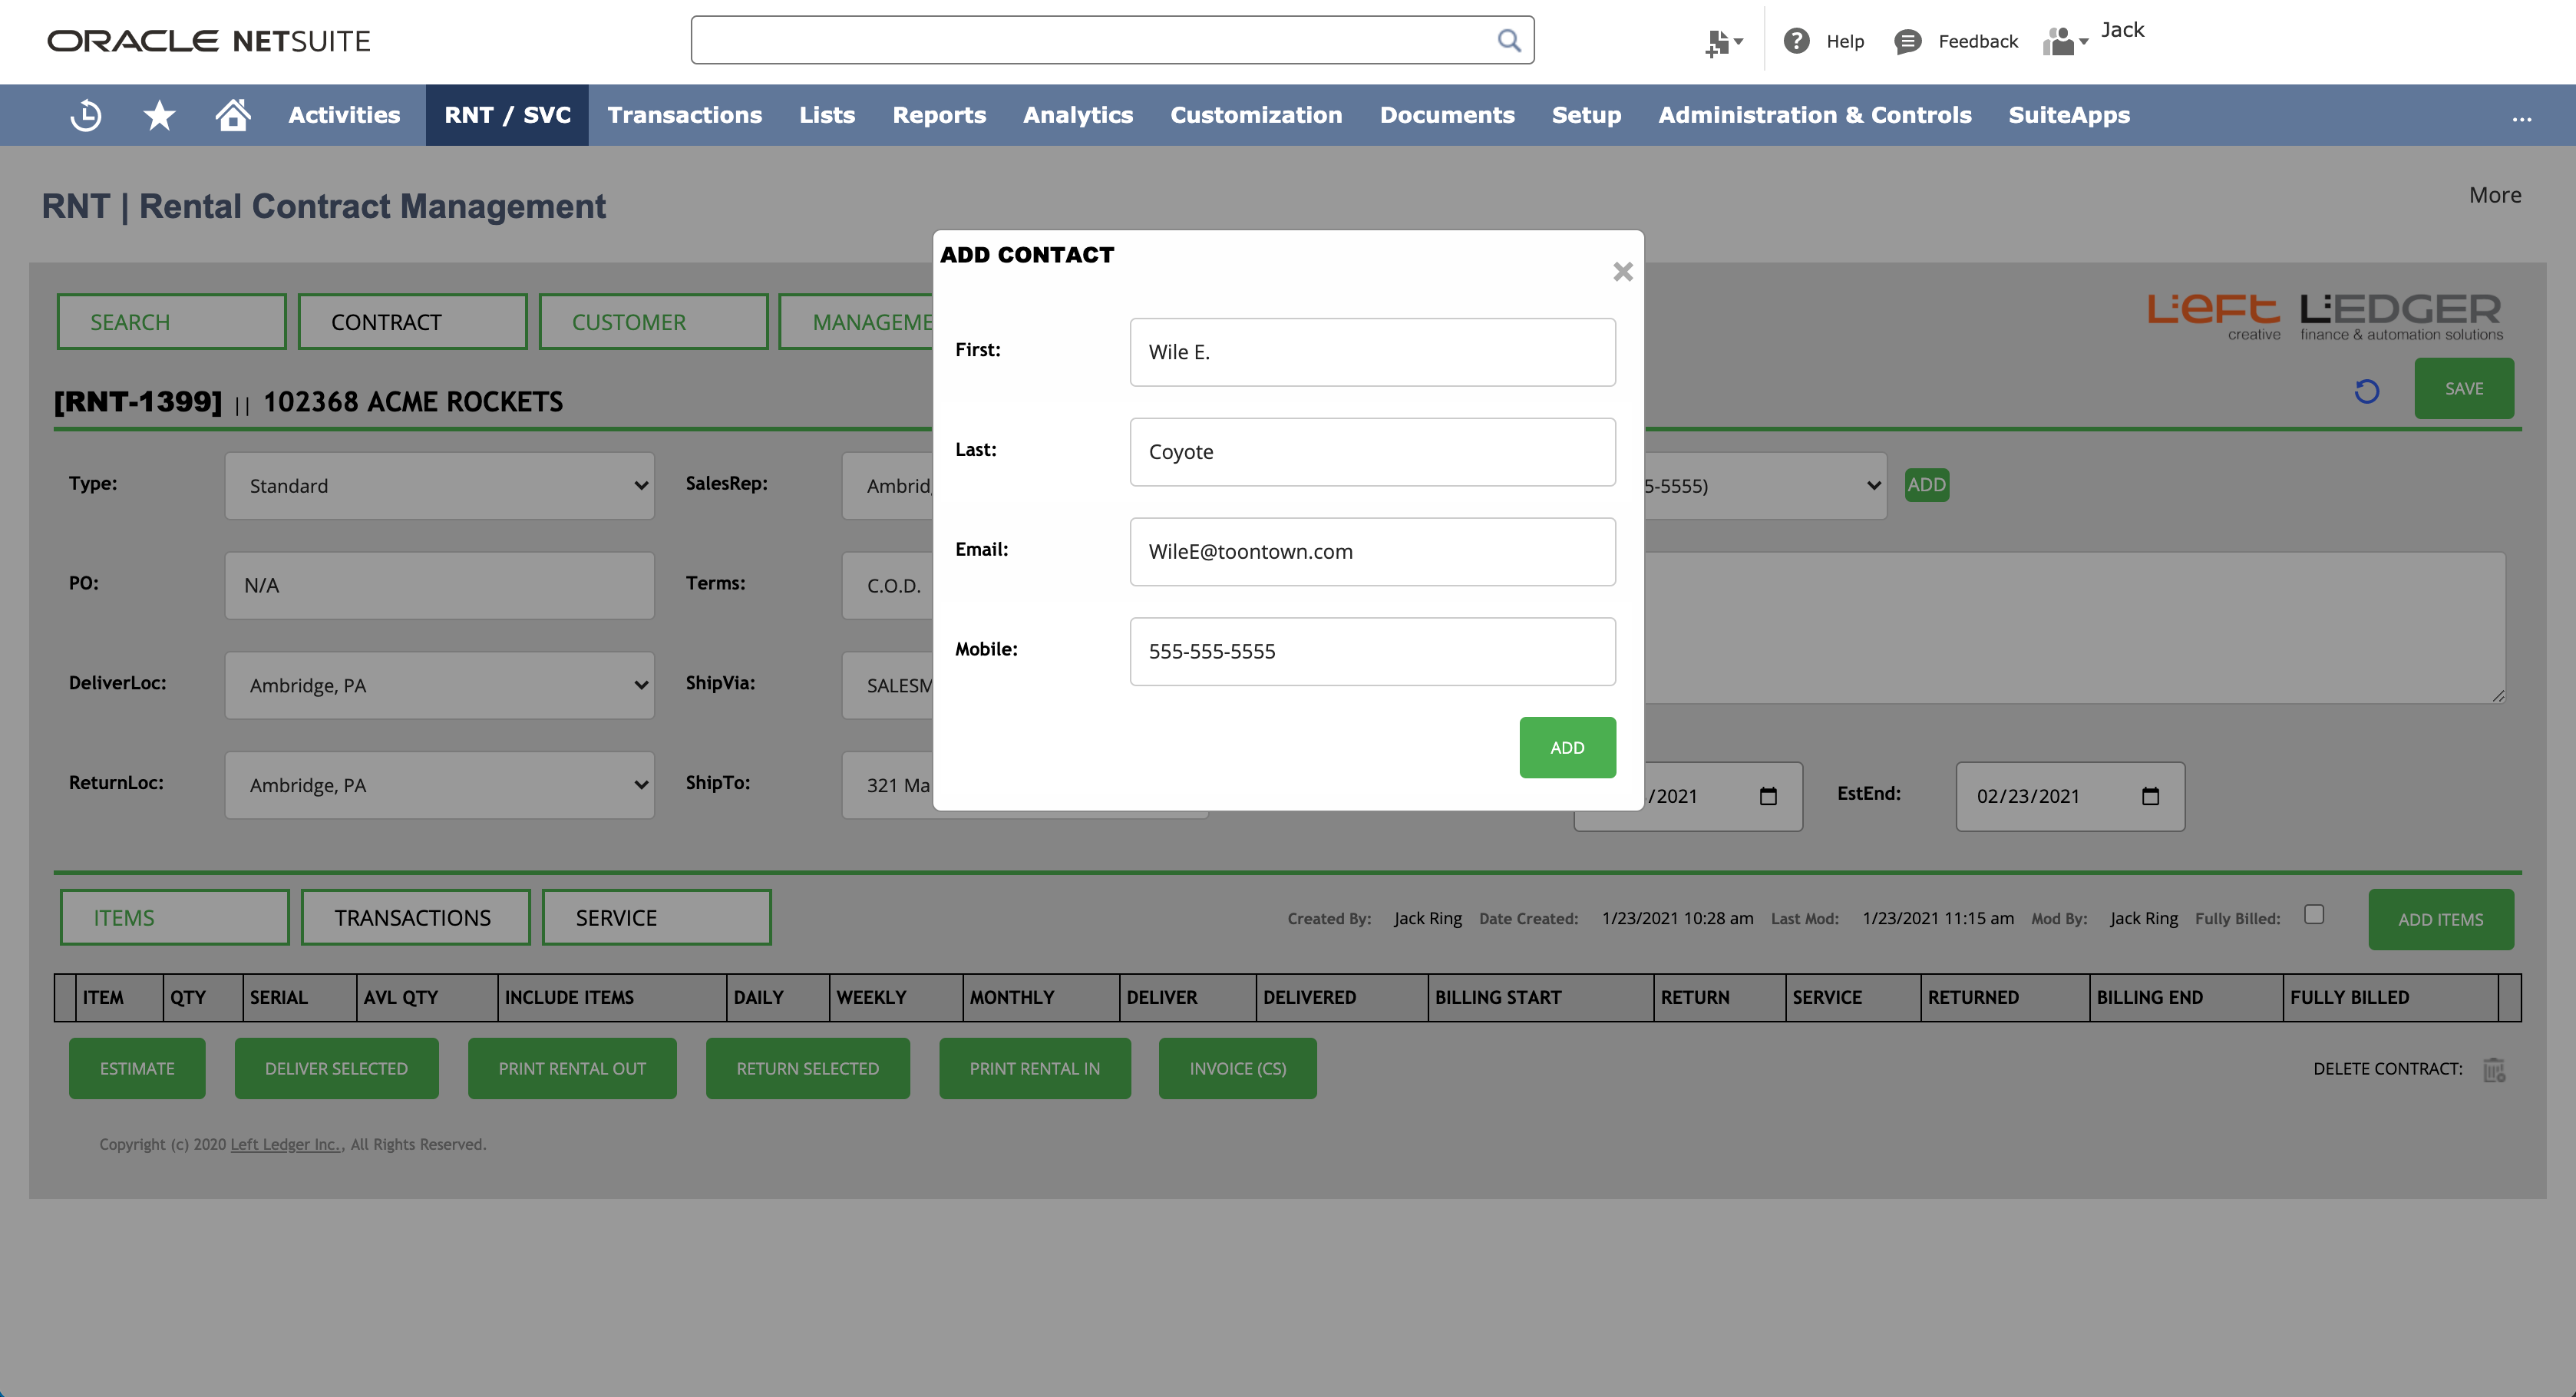This screenshot has width=2576, height=1397.
Task: Open the Documents menu
Action: (x=1447, y=115)
